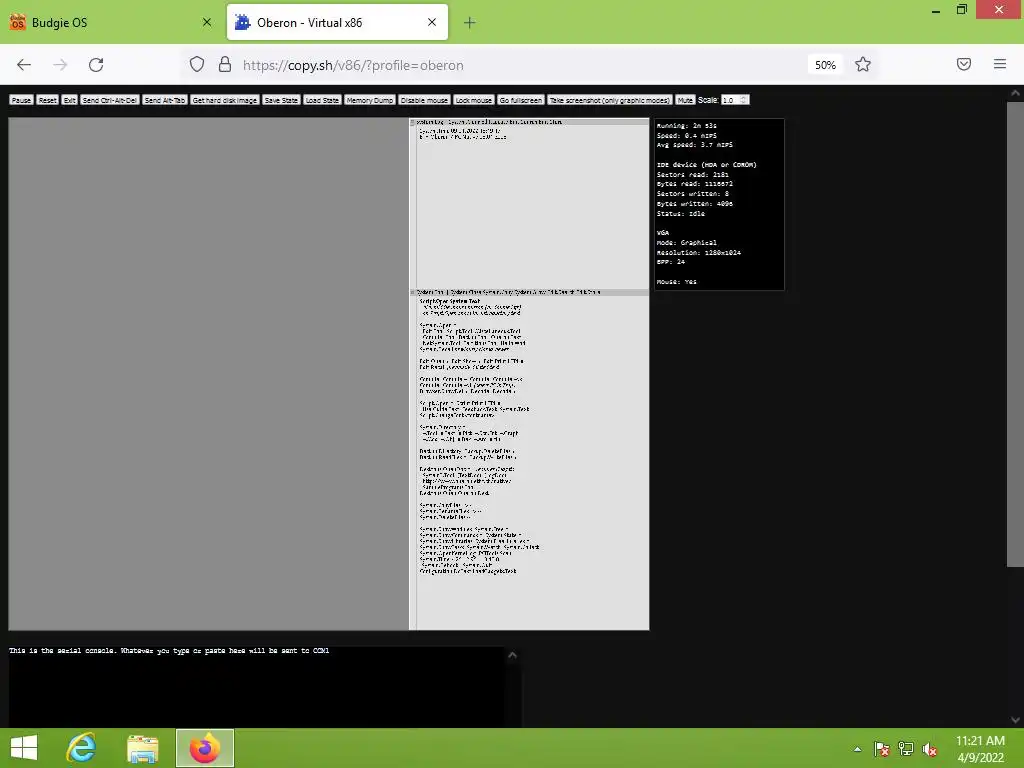Click the Scale stepper arrows
This screenshot has height=768, width=1024.
744,100
